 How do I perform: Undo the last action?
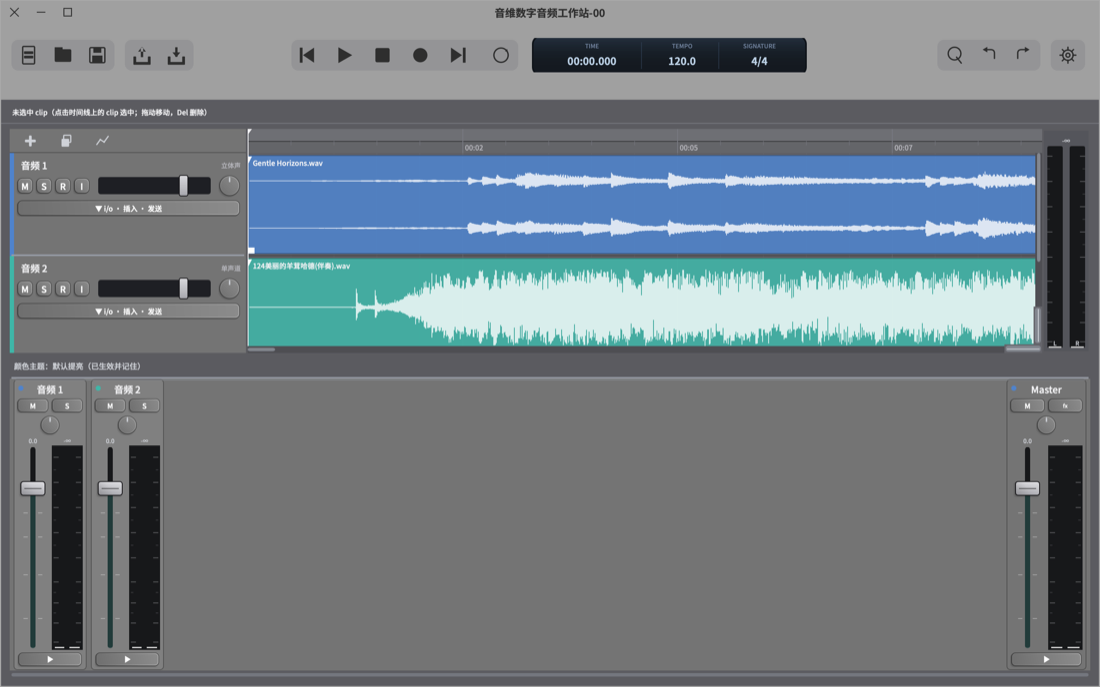coord(989,54)
